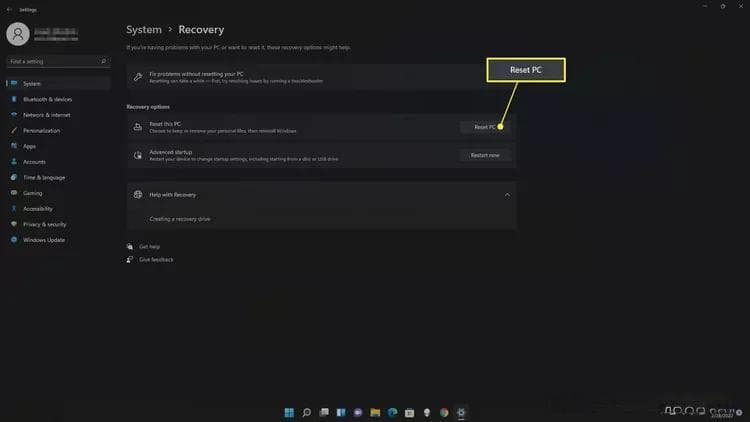Viewport: 750px width, 422px height.
Task: Open Microsoft Store from the taskbar
Action: coord(409,412)
